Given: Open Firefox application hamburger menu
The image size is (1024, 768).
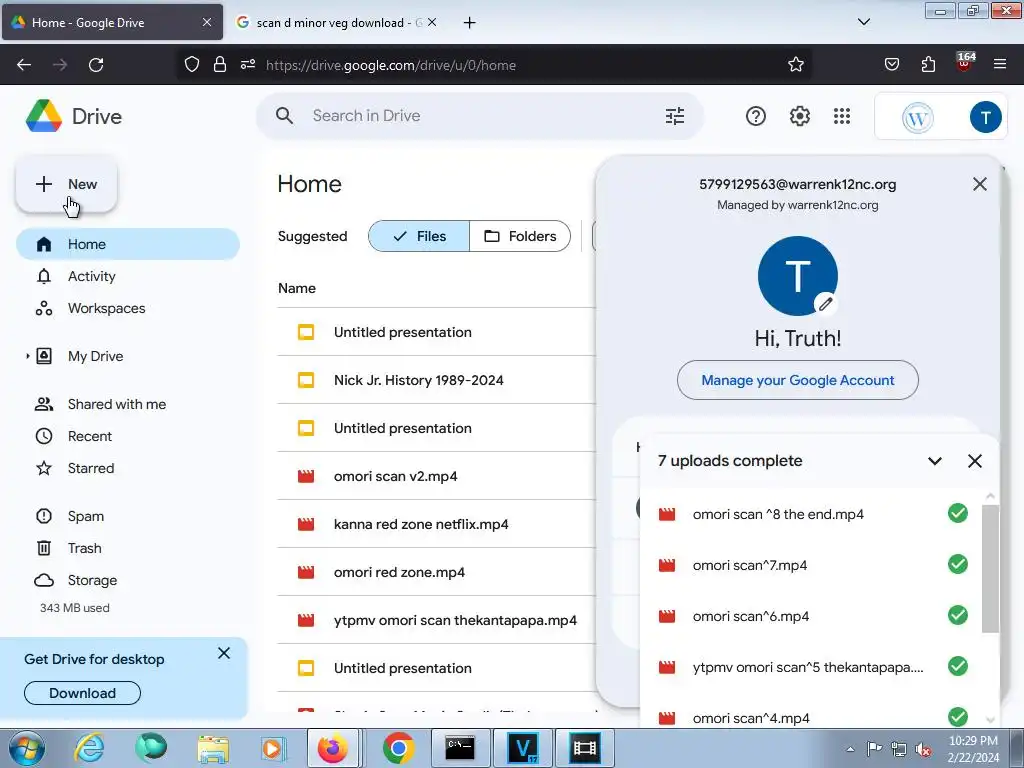Looking at the screenshot, I should tap(1000, 65).
